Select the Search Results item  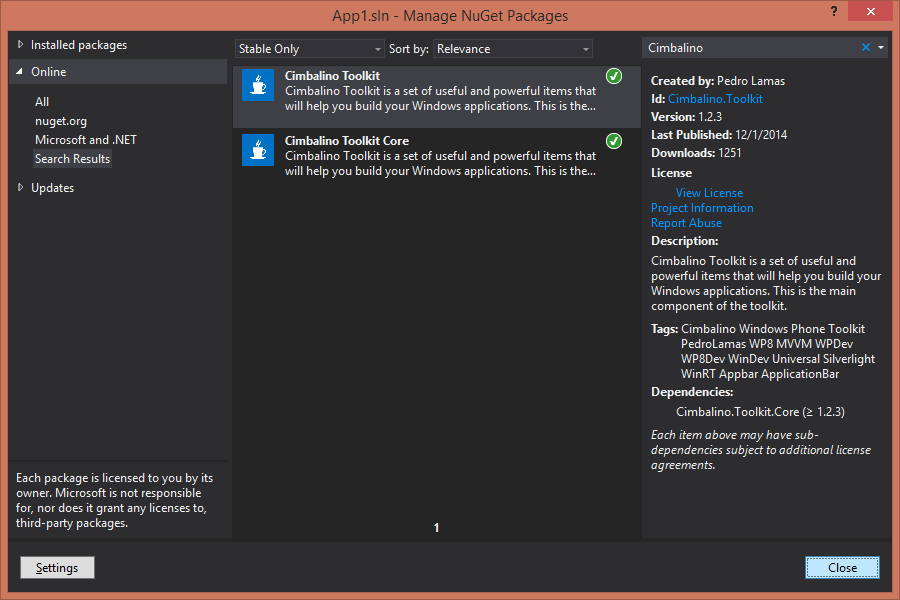click(72, 159)
